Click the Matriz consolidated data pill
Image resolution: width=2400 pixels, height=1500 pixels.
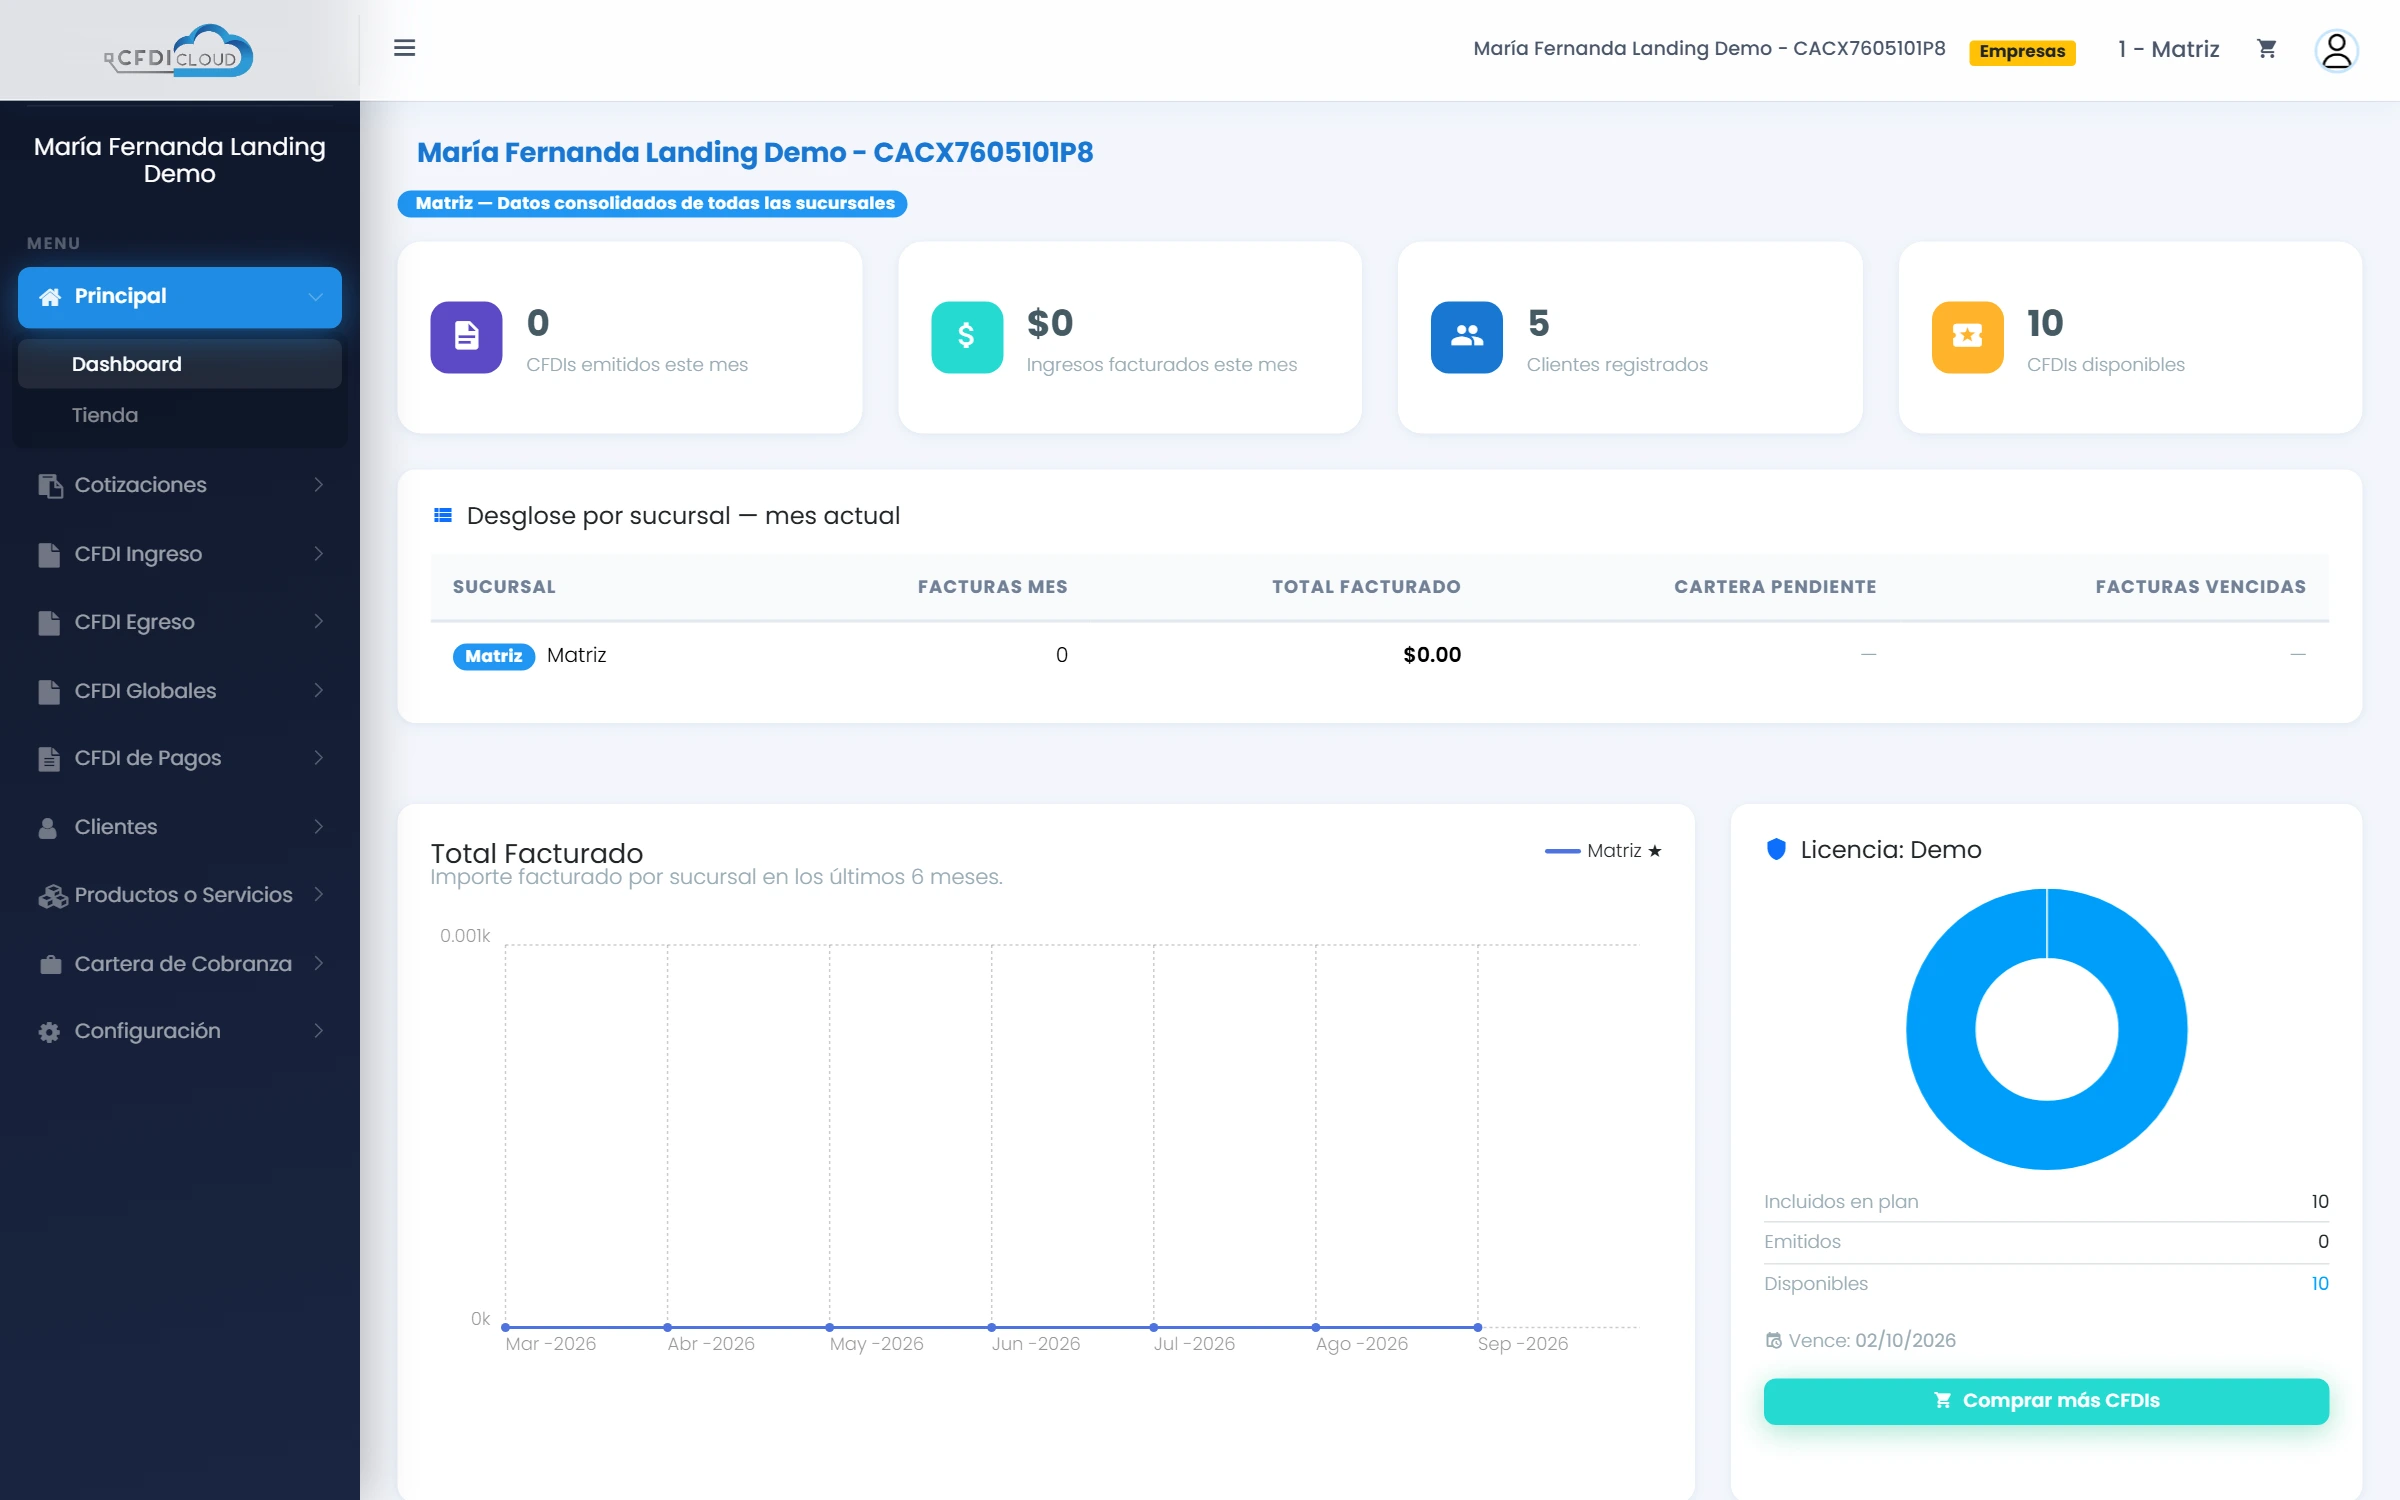coord(653,203)
